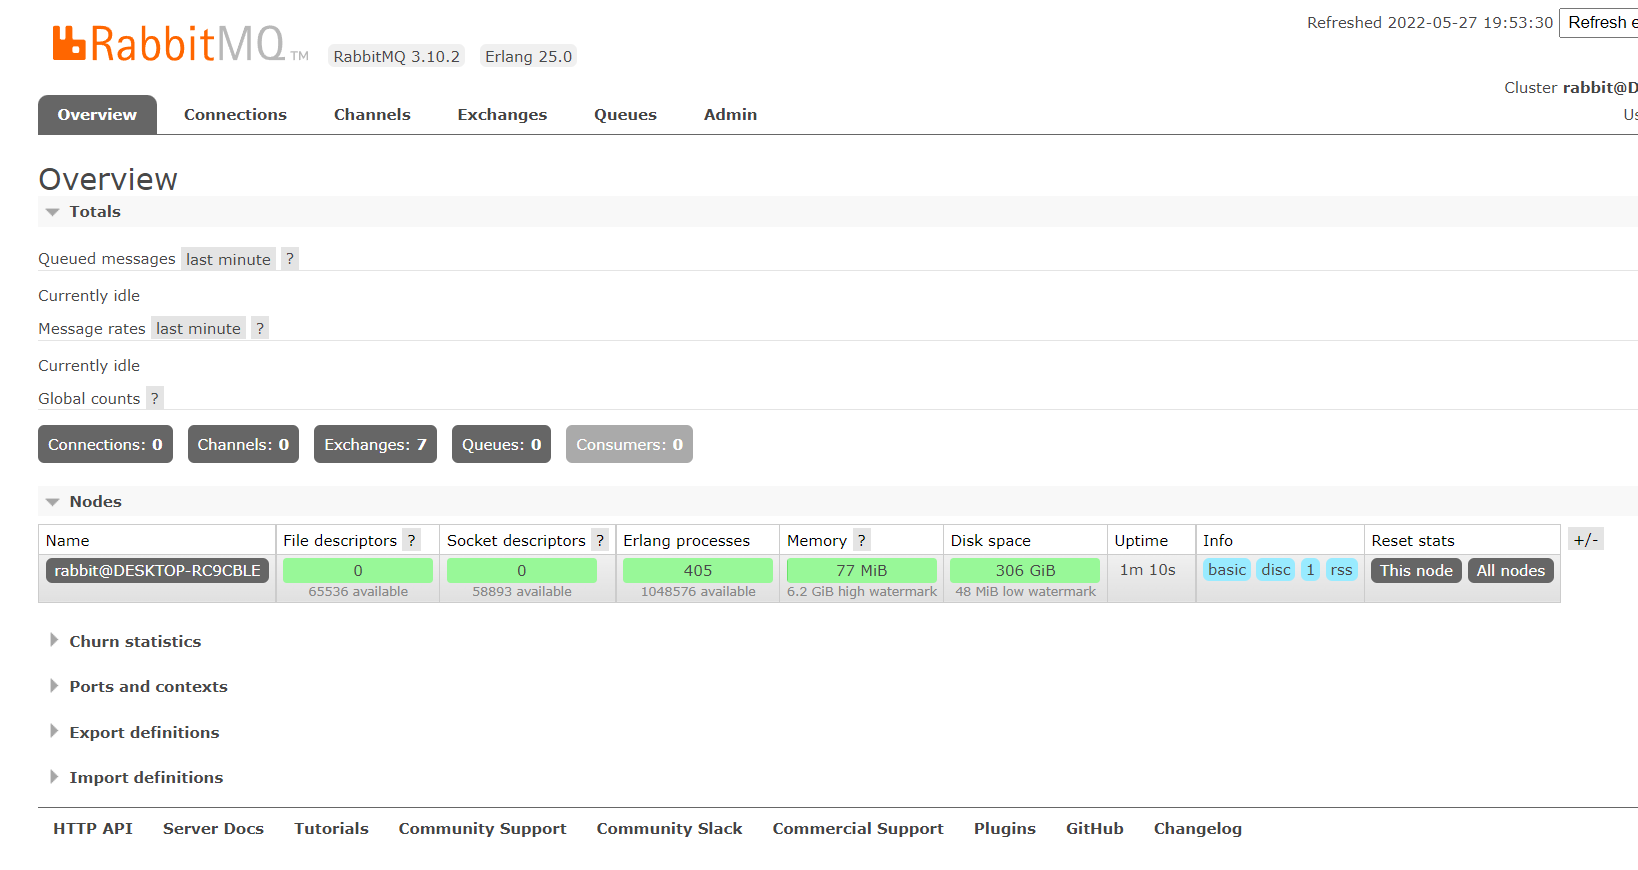The width and height of the screenshot is (1638, 870).
Task: Open the Changelog link
Action: 1198,828
